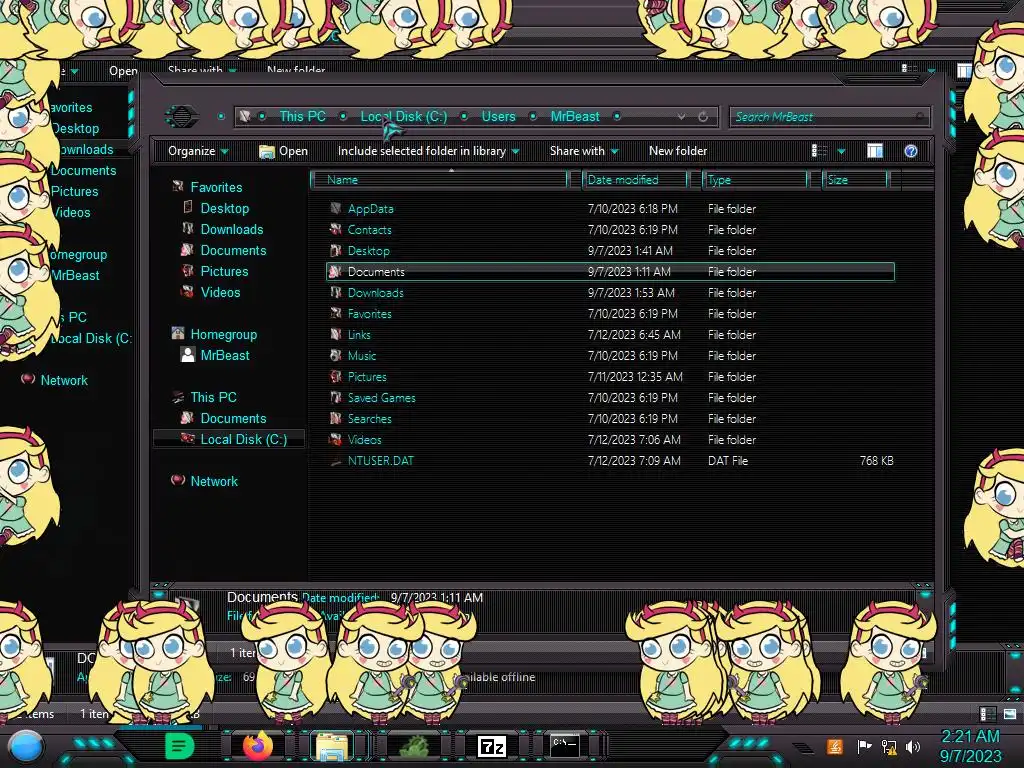Sort by Date modified column header
This screenshot has width=1024, height=768.
pos(635,180)
